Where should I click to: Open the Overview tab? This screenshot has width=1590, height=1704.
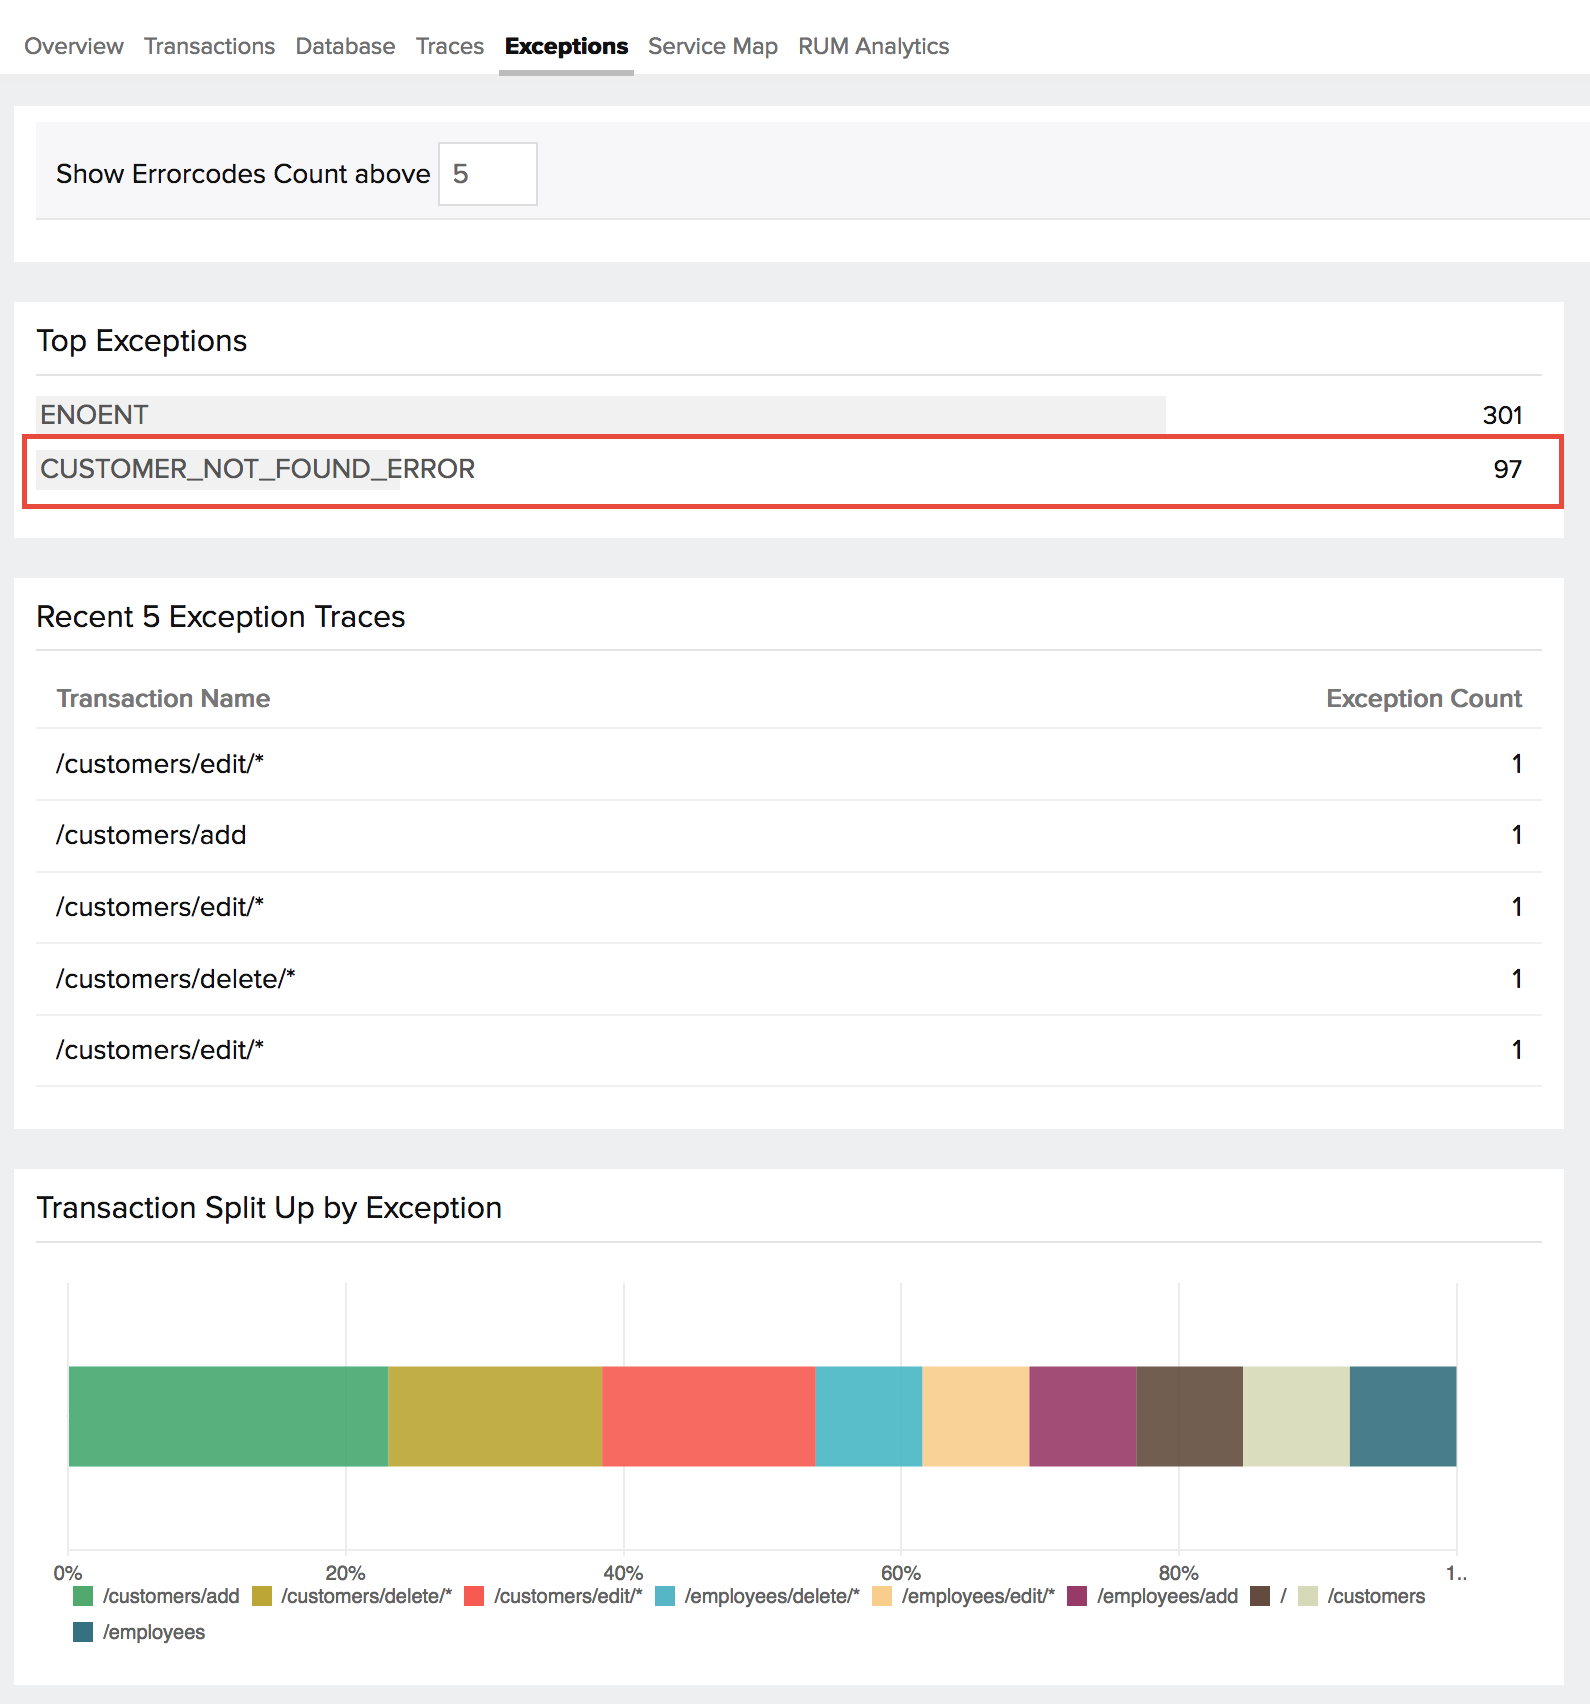(x=74, y=46)
